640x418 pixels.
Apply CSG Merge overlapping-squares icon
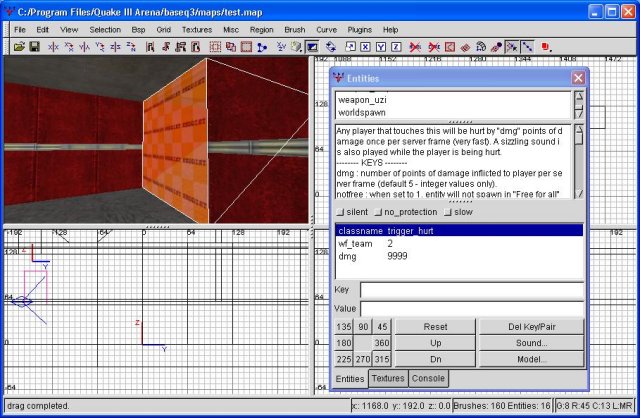tap(231, 47)
